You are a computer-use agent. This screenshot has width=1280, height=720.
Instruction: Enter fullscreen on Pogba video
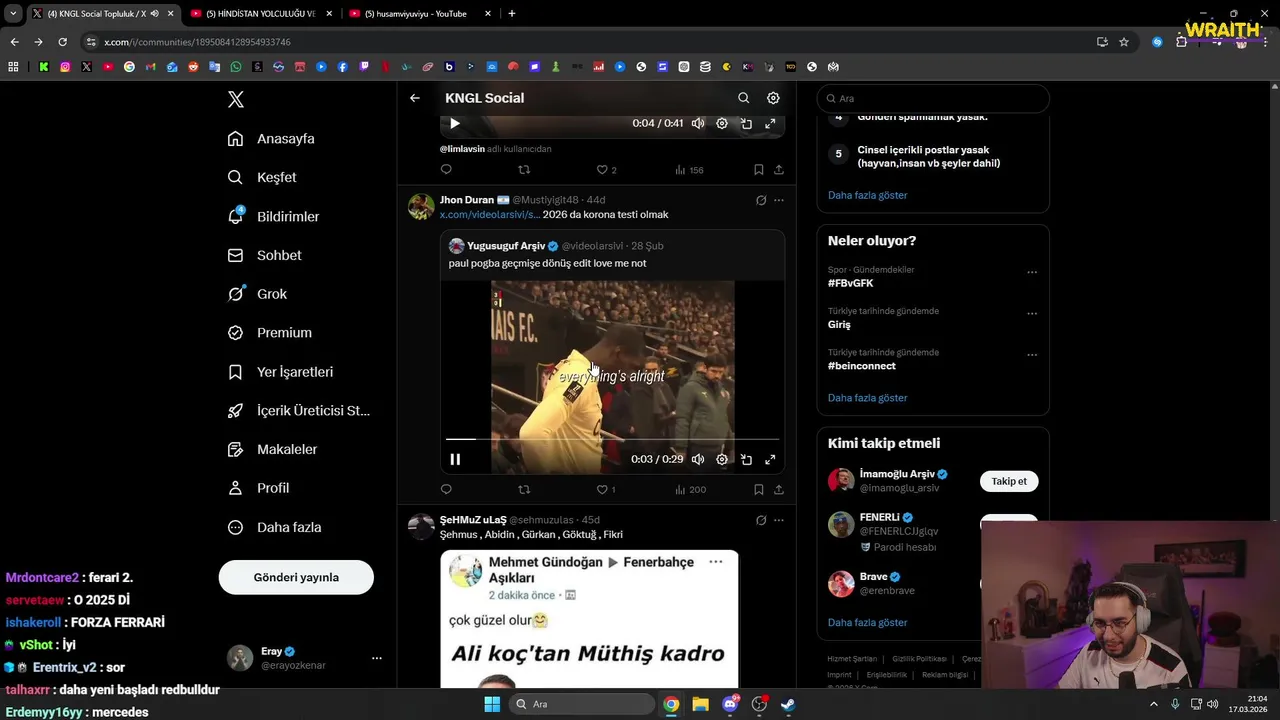point(770,459)
